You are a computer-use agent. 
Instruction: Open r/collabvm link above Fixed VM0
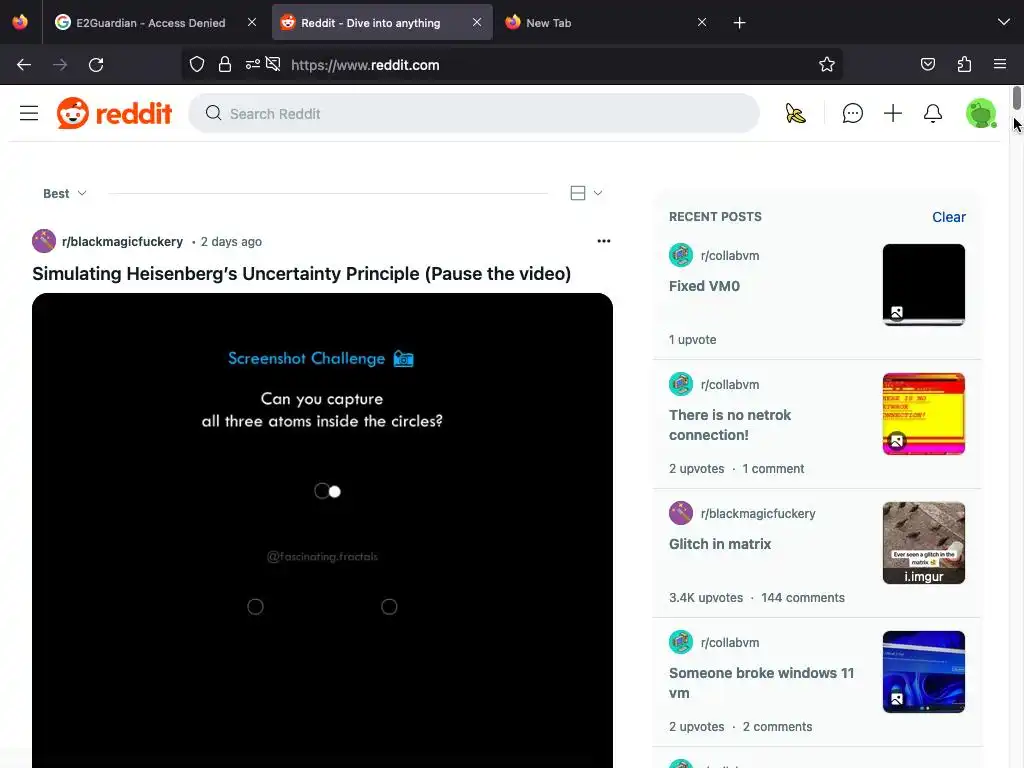pyautogui.click(x=729, y=255)
